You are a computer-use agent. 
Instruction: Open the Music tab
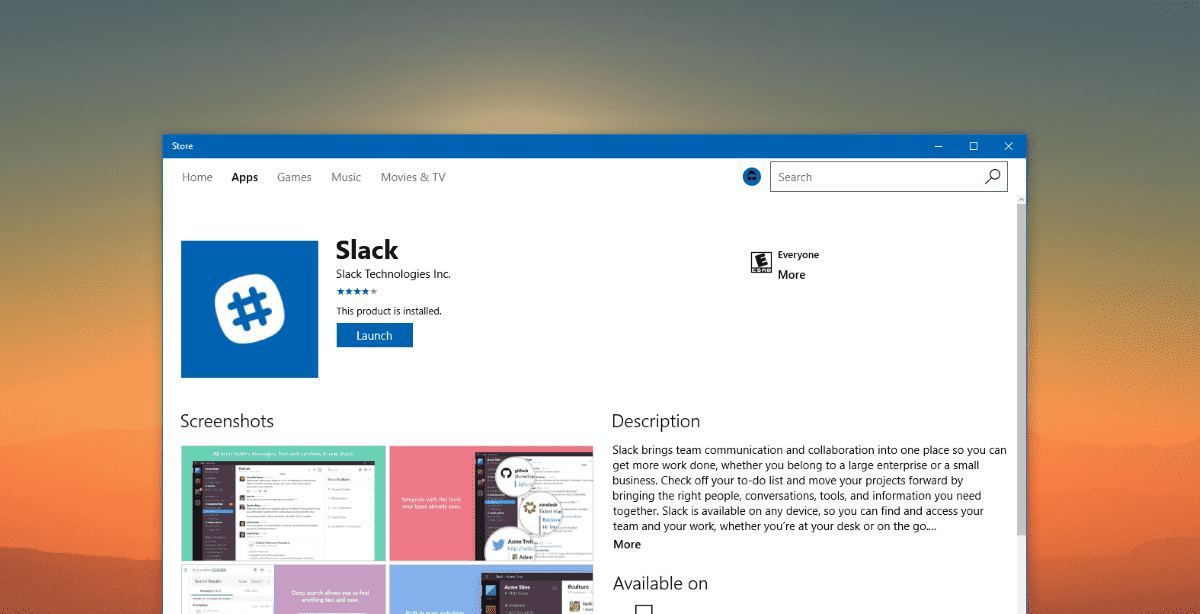tap(346, 177)
